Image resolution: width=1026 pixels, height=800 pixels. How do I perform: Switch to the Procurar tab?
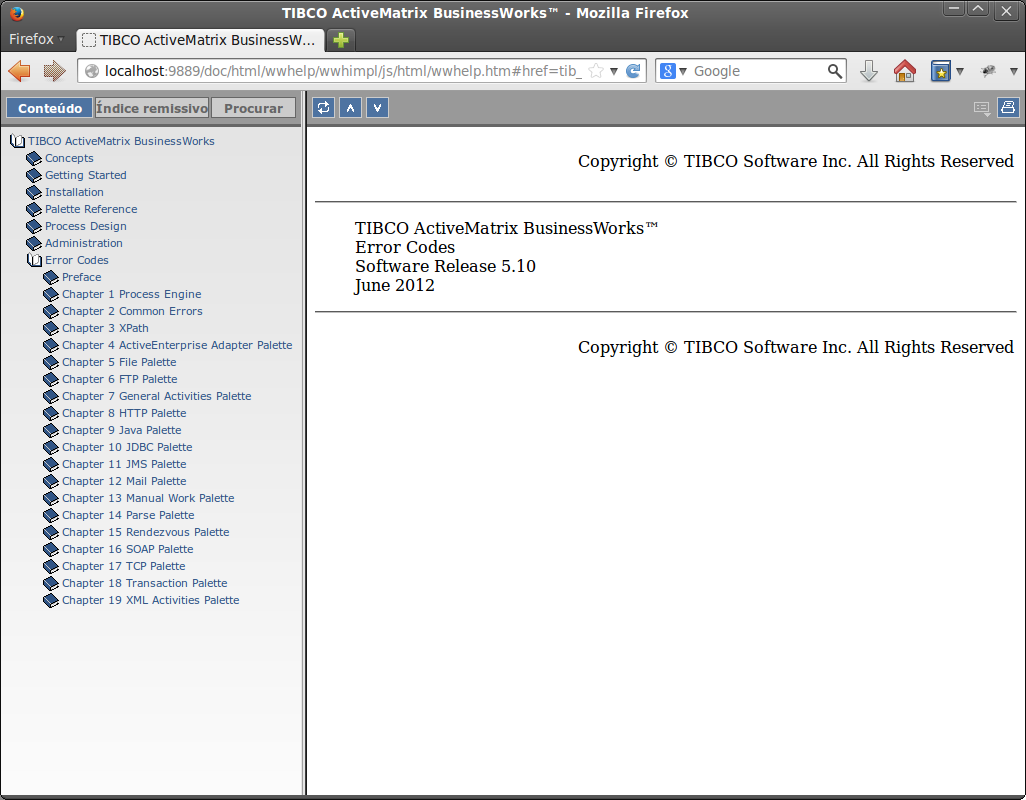253,108
